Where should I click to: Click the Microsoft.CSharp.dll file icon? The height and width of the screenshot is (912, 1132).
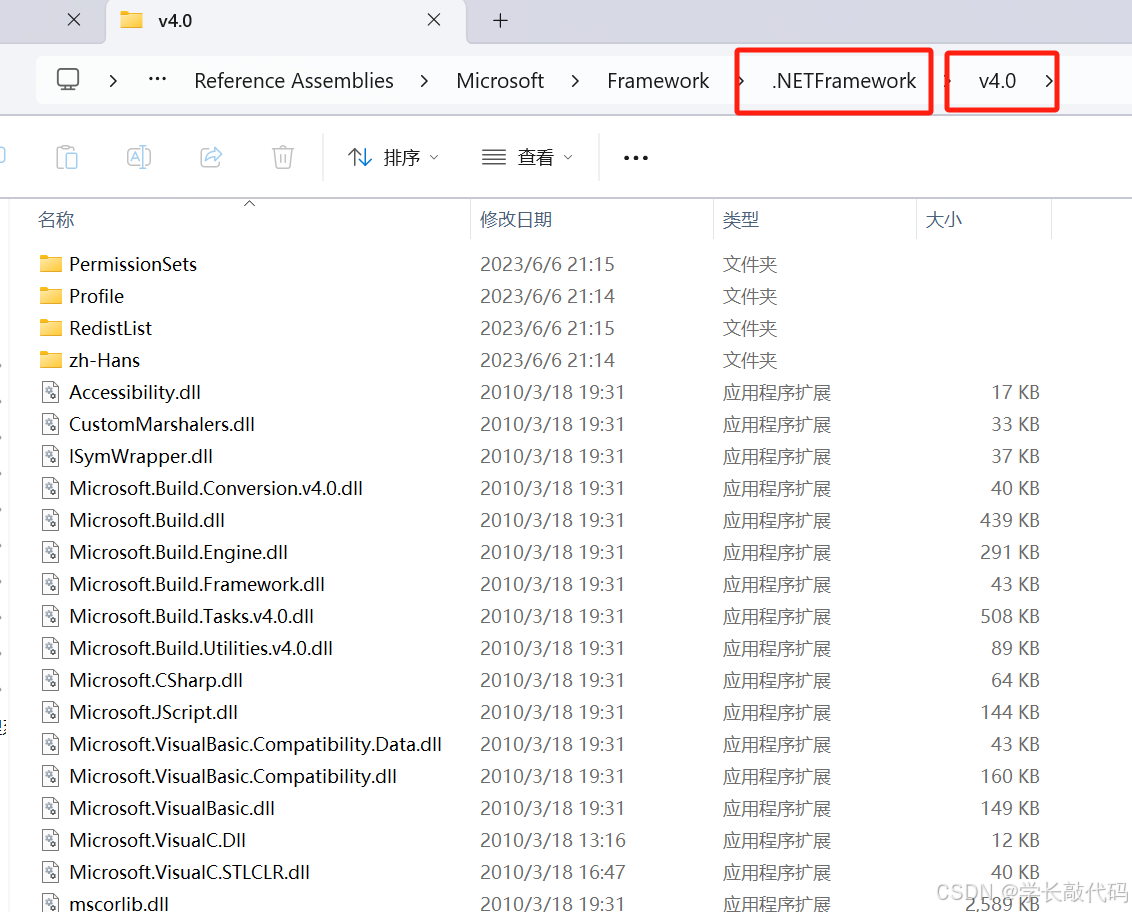[51, 680]
